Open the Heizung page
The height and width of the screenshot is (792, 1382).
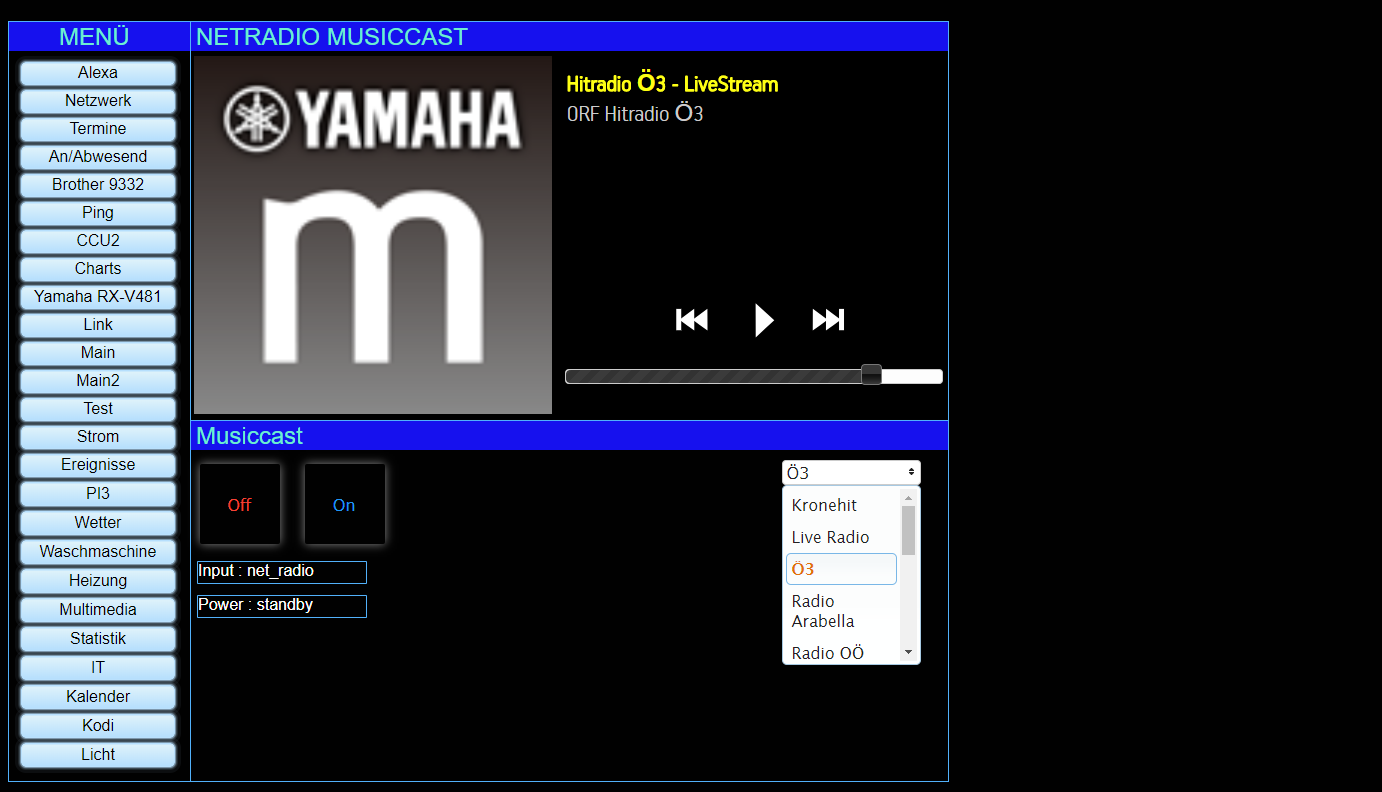(98, 581)
